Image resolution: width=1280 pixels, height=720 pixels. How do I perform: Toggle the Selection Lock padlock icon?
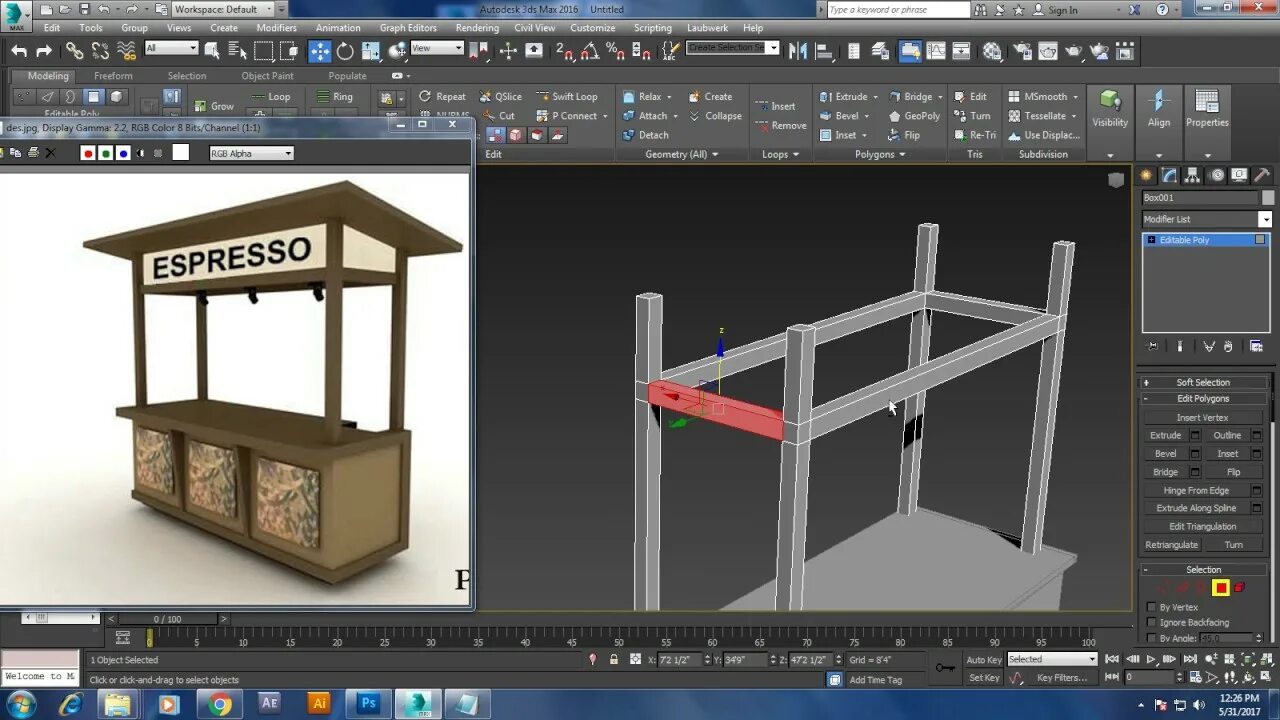coord(614,660)
